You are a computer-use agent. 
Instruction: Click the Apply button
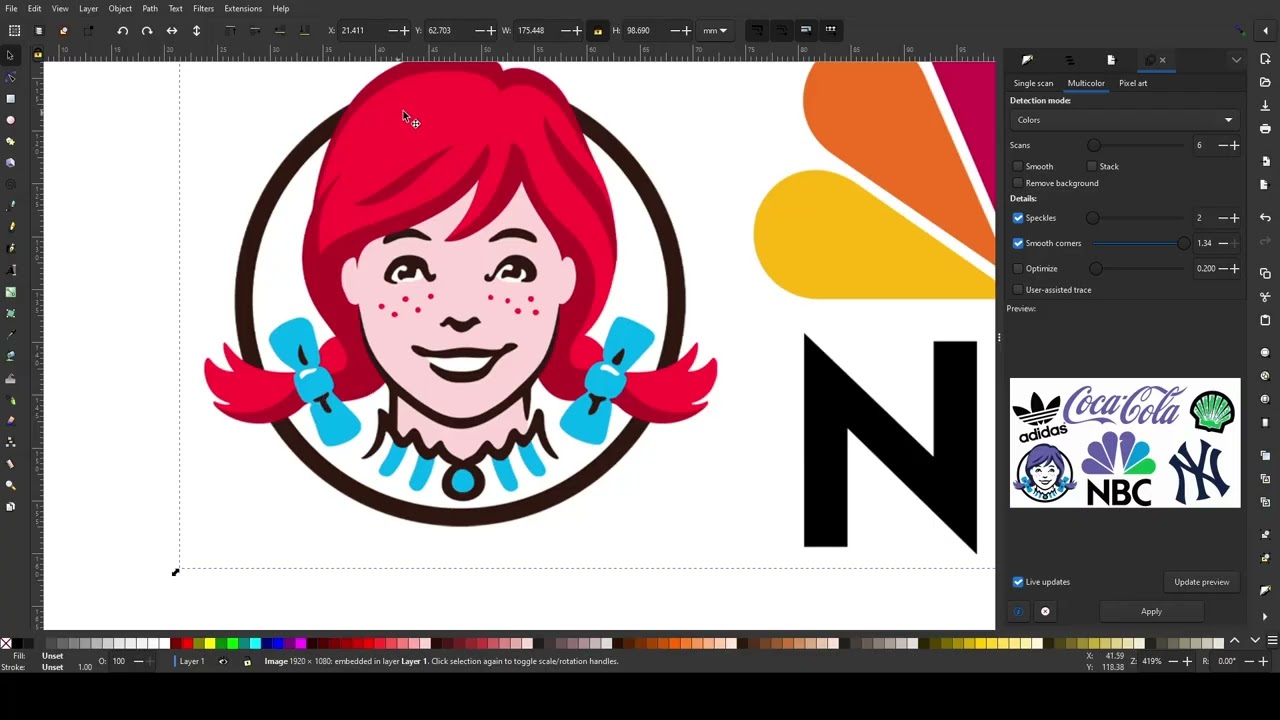click(1151, 612)
